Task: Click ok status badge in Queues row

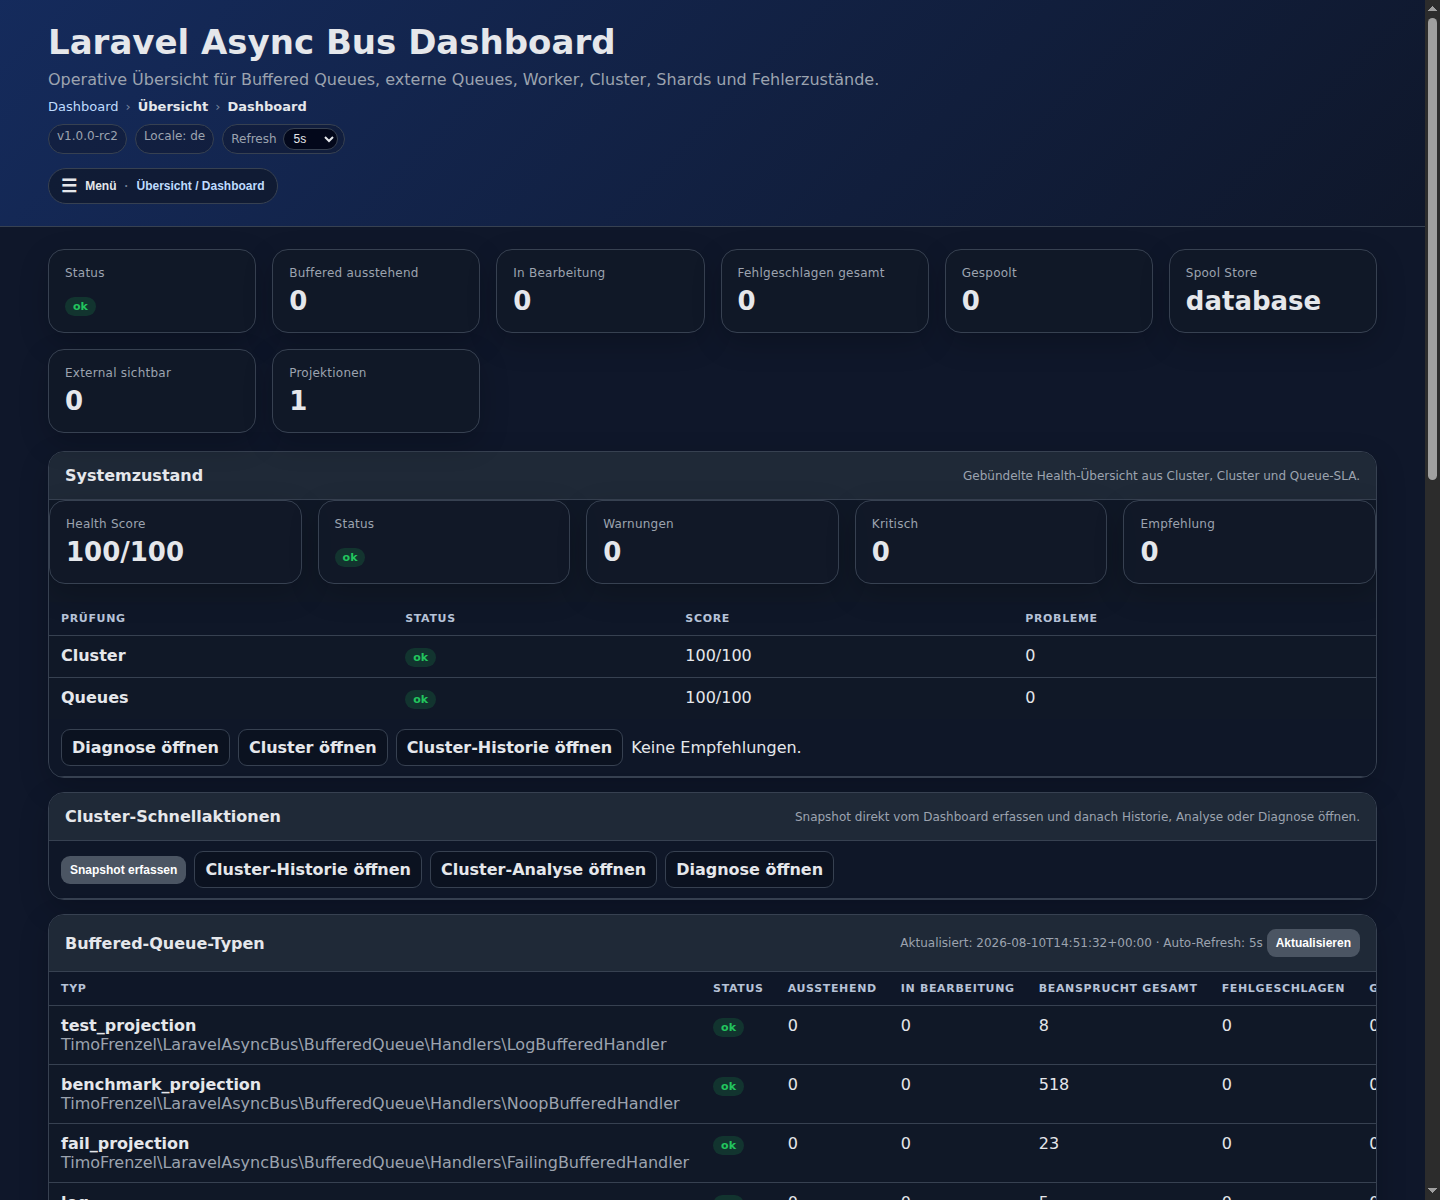Action: coord(420,700)
